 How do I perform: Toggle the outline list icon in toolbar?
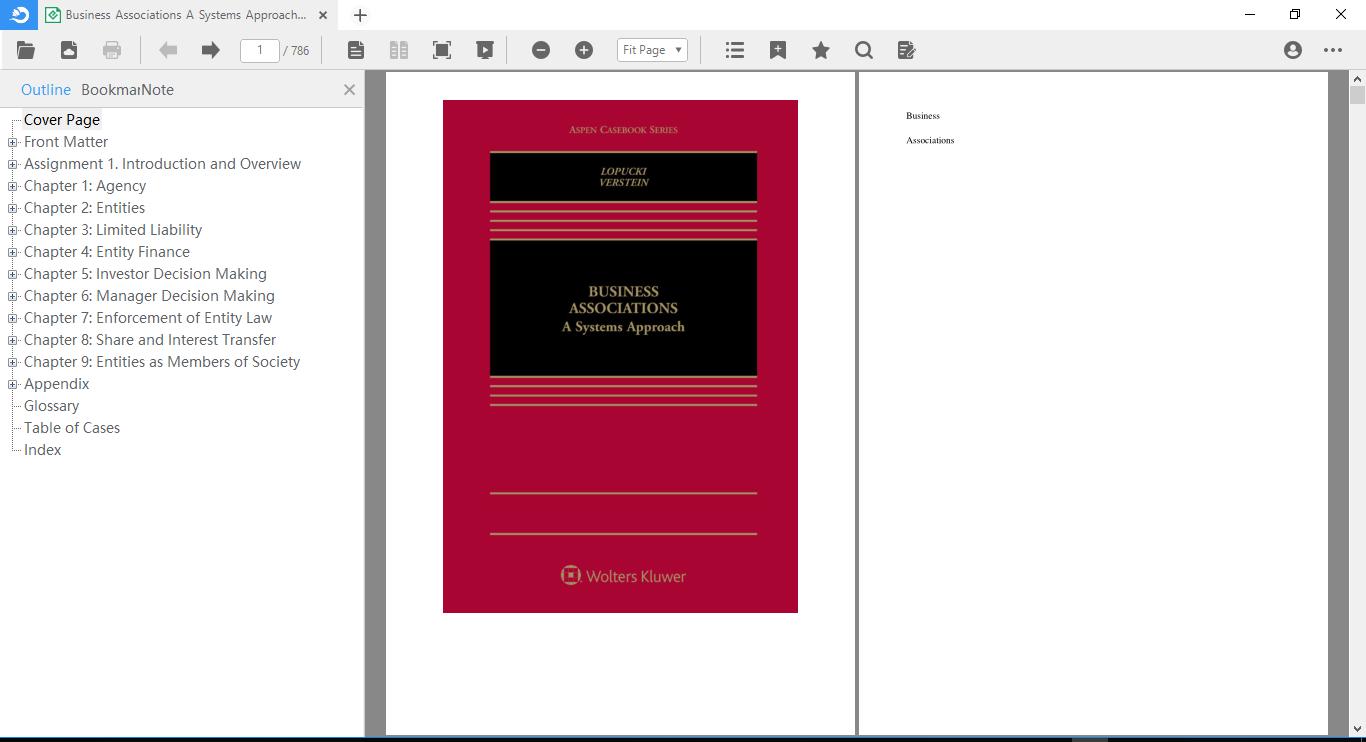point(735,50)
